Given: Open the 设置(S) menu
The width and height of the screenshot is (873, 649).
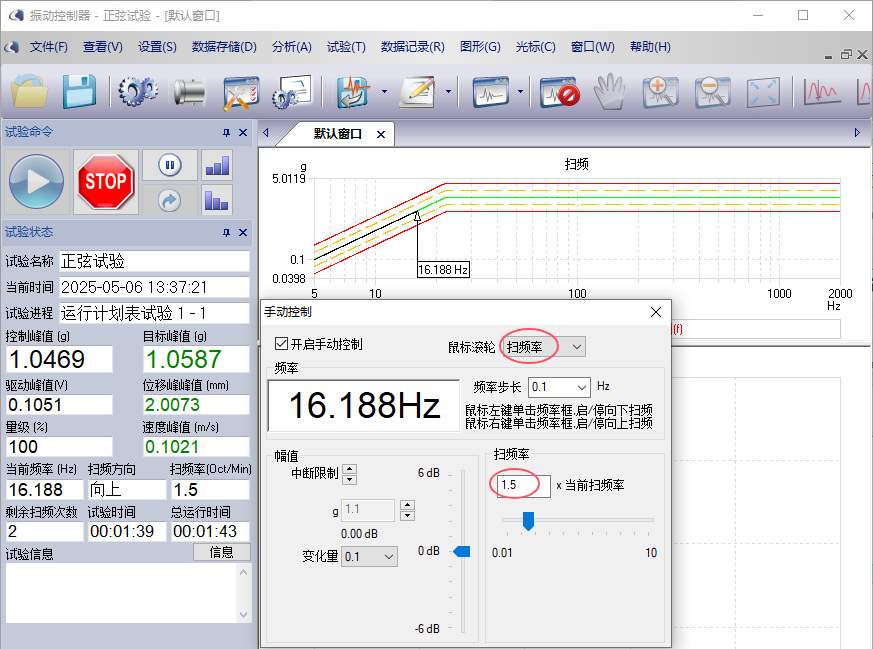Looking at the screenshot, I should tap(157, 47).
